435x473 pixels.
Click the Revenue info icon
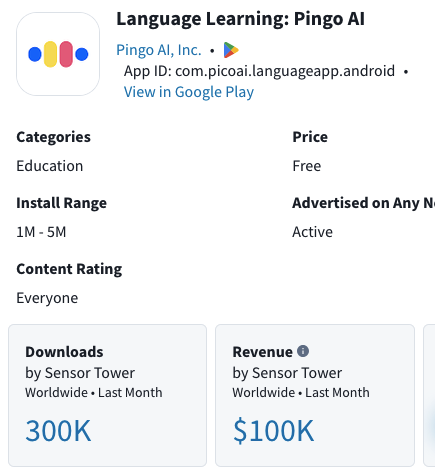(x=303, y=351)
